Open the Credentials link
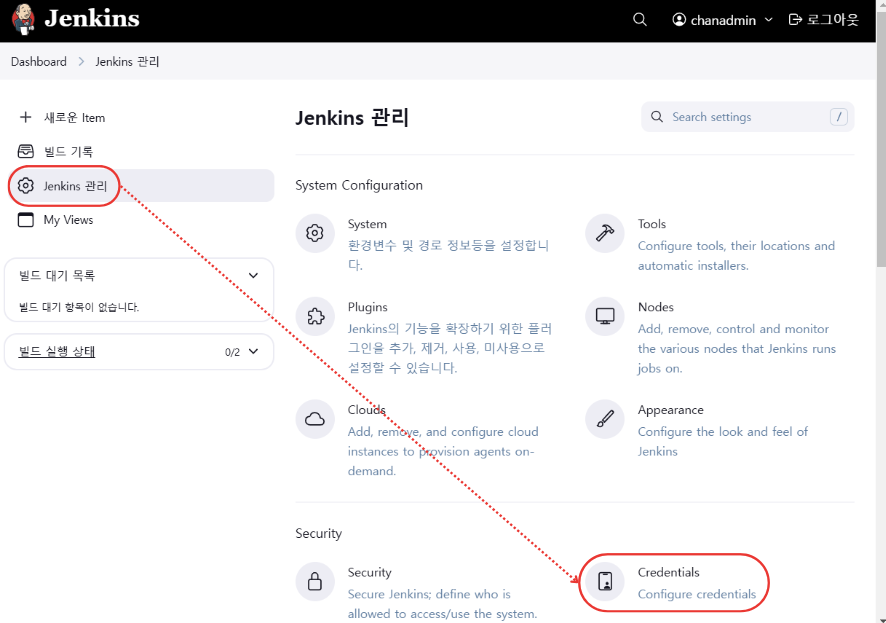This screenshot has width=886, height=623. pos(668,572)
